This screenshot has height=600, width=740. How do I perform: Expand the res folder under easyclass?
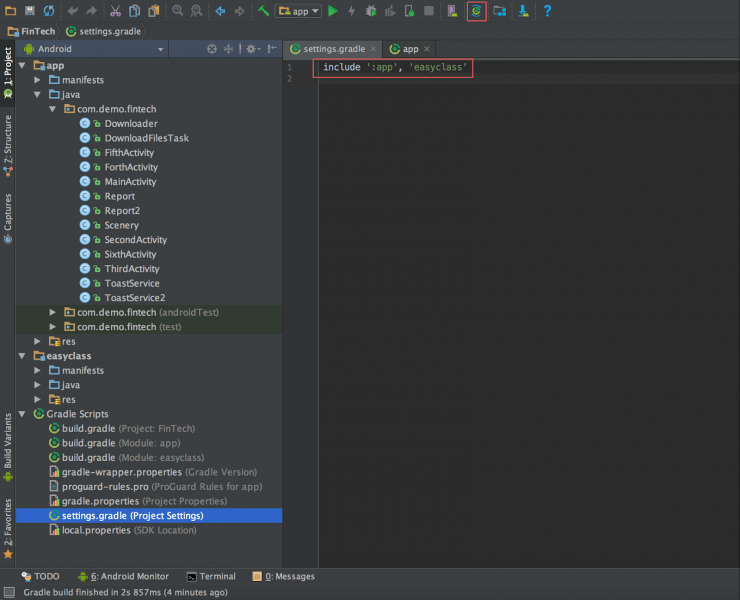(x=39, y=399)
